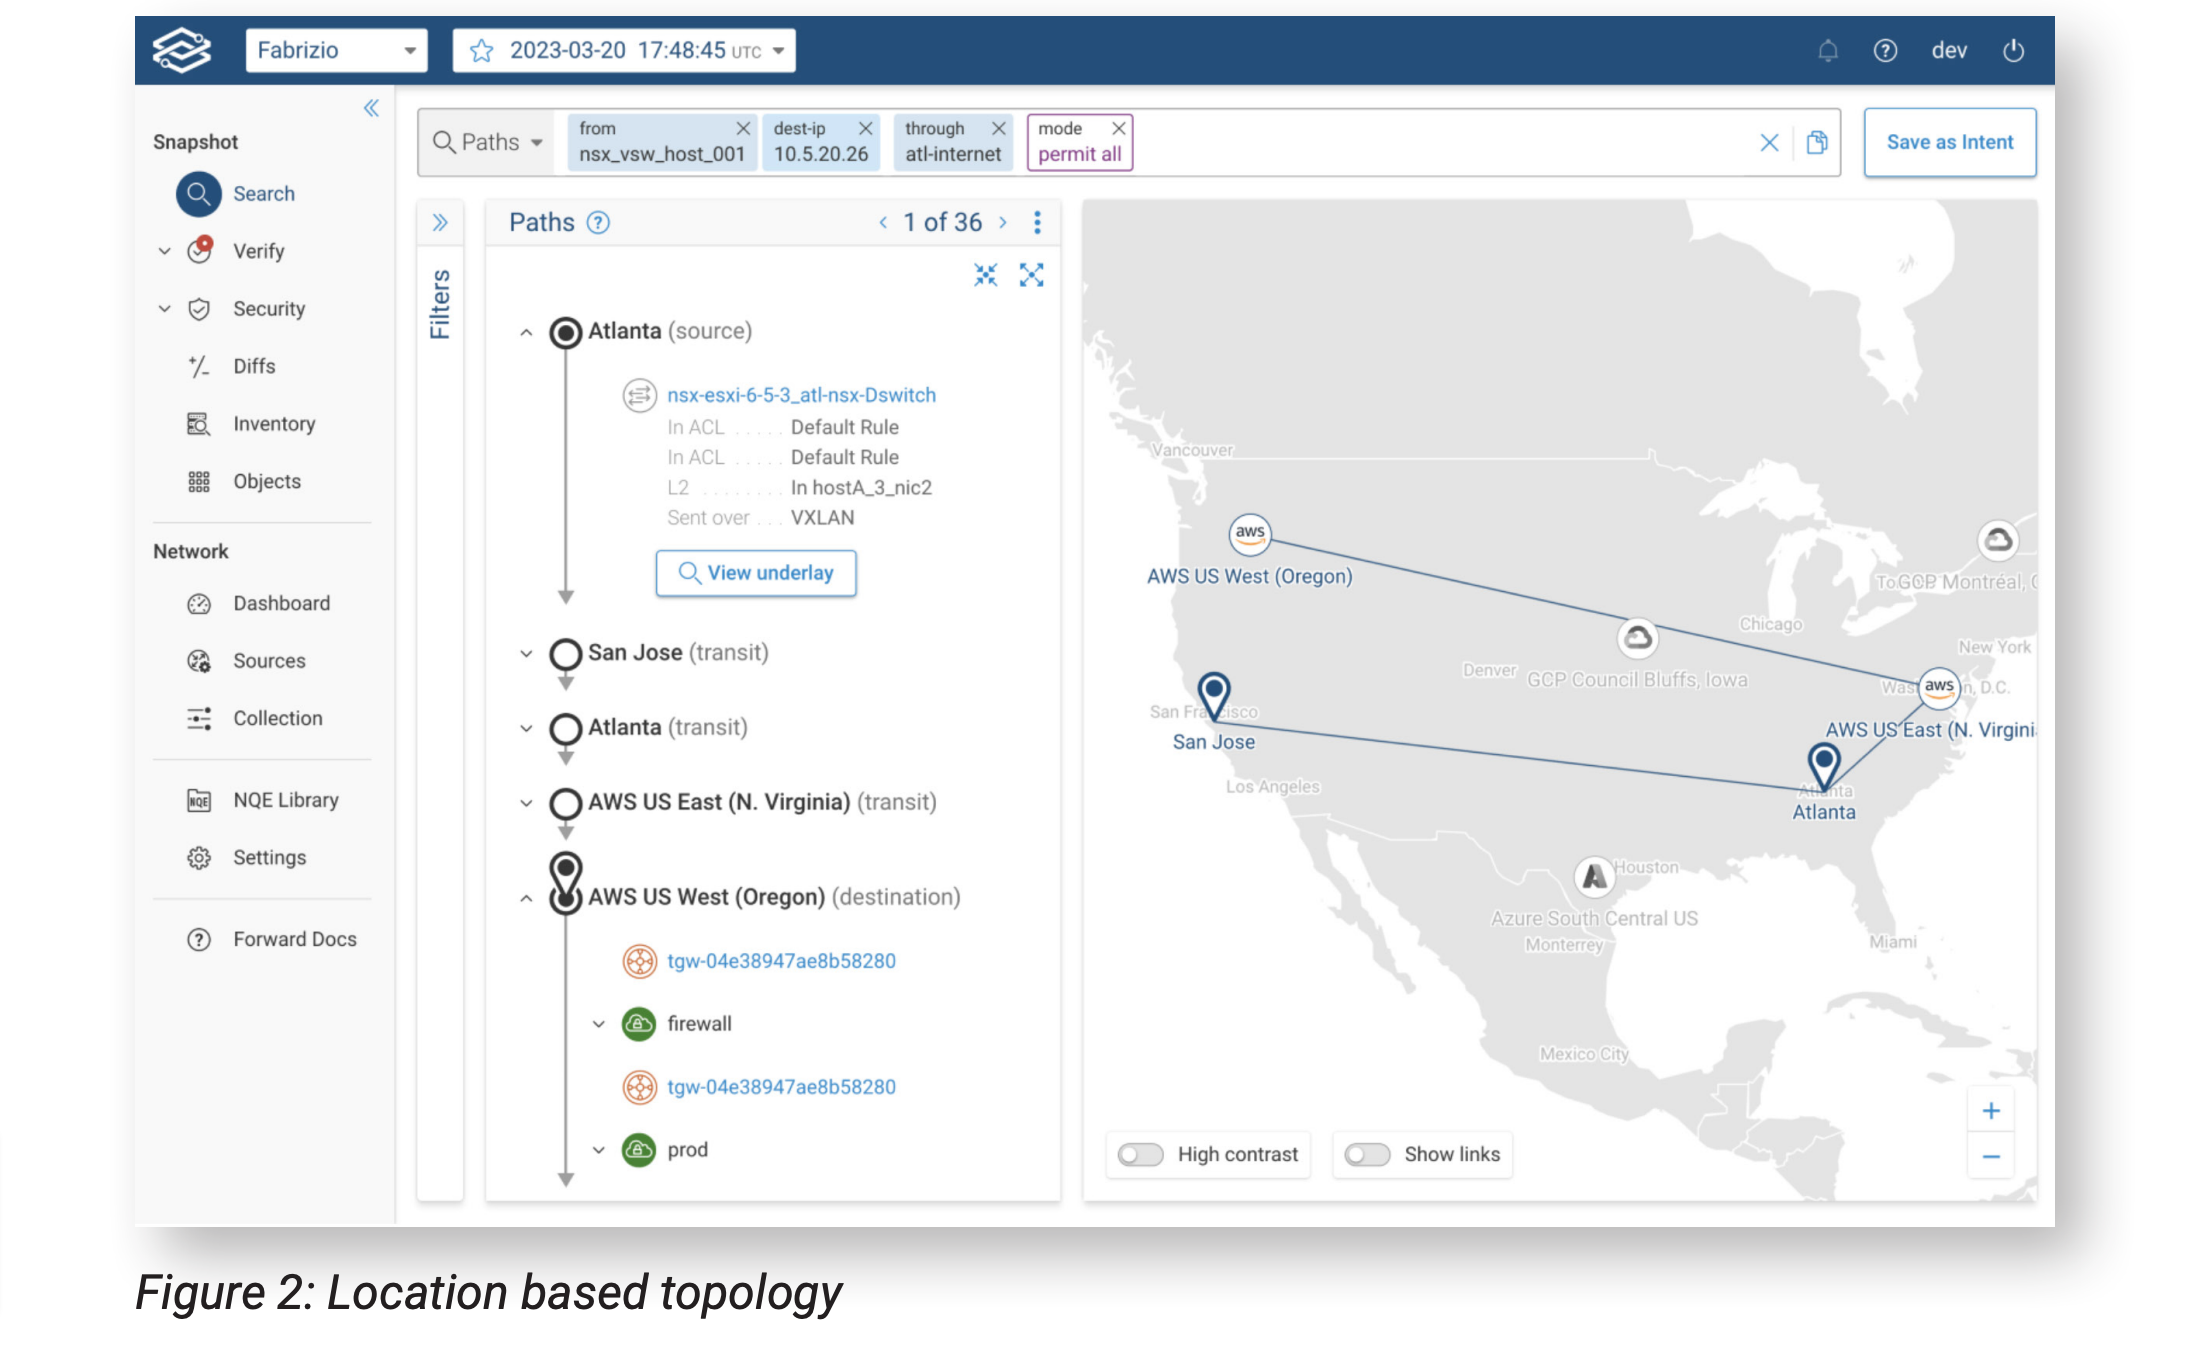Click the notifications bell icon
Screen dimensions: 2198x1350
(x=1827, y=50)
